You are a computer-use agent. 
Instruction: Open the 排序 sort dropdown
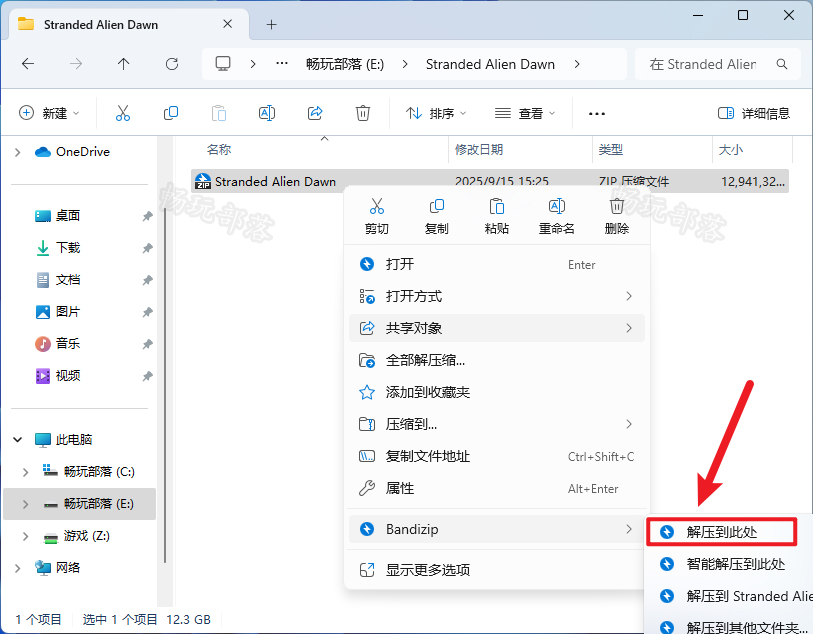(436, 113)
